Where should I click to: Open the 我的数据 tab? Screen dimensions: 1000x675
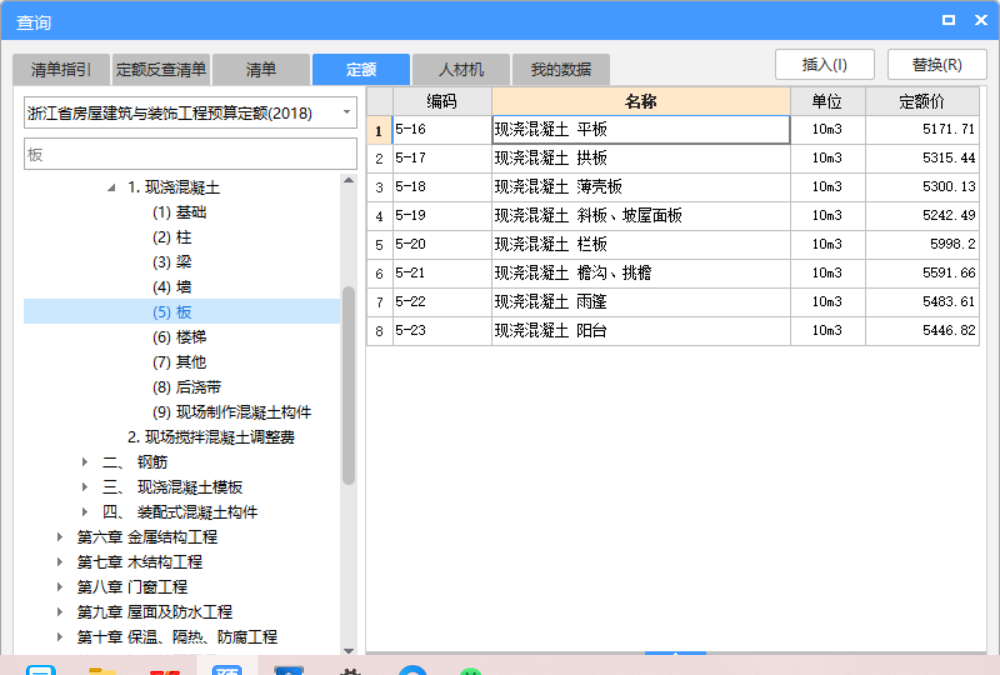point(561,70)
